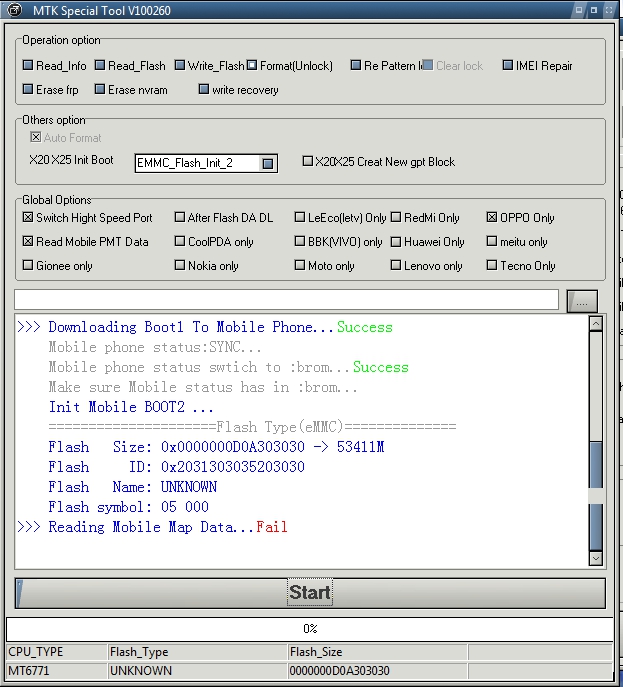Click the Flash symbol 05 000 line

[x=128, y=506]
